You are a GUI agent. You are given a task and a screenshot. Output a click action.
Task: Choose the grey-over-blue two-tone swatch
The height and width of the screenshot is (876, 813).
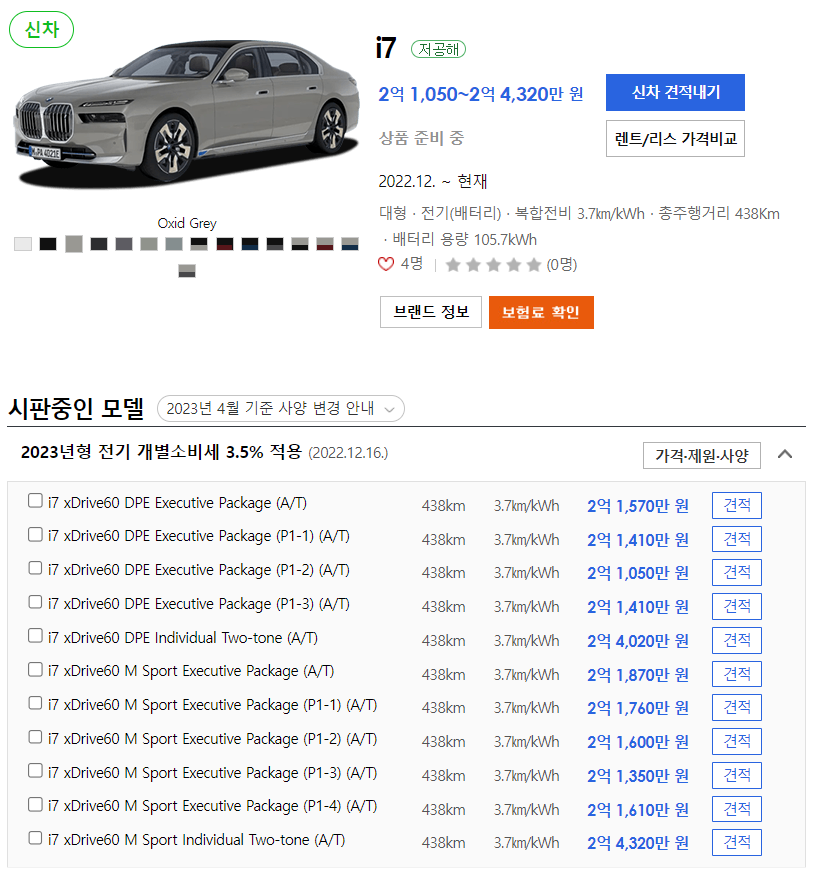[x=350, y=244]
